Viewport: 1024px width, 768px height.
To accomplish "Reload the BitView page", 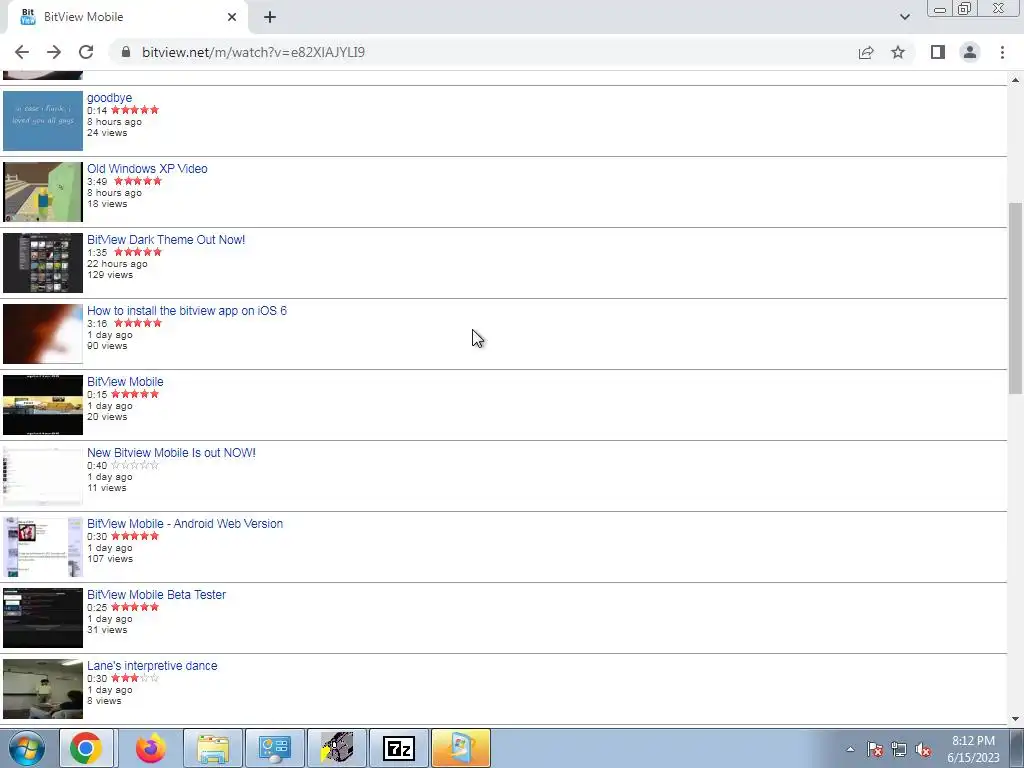I will (86, 52).
